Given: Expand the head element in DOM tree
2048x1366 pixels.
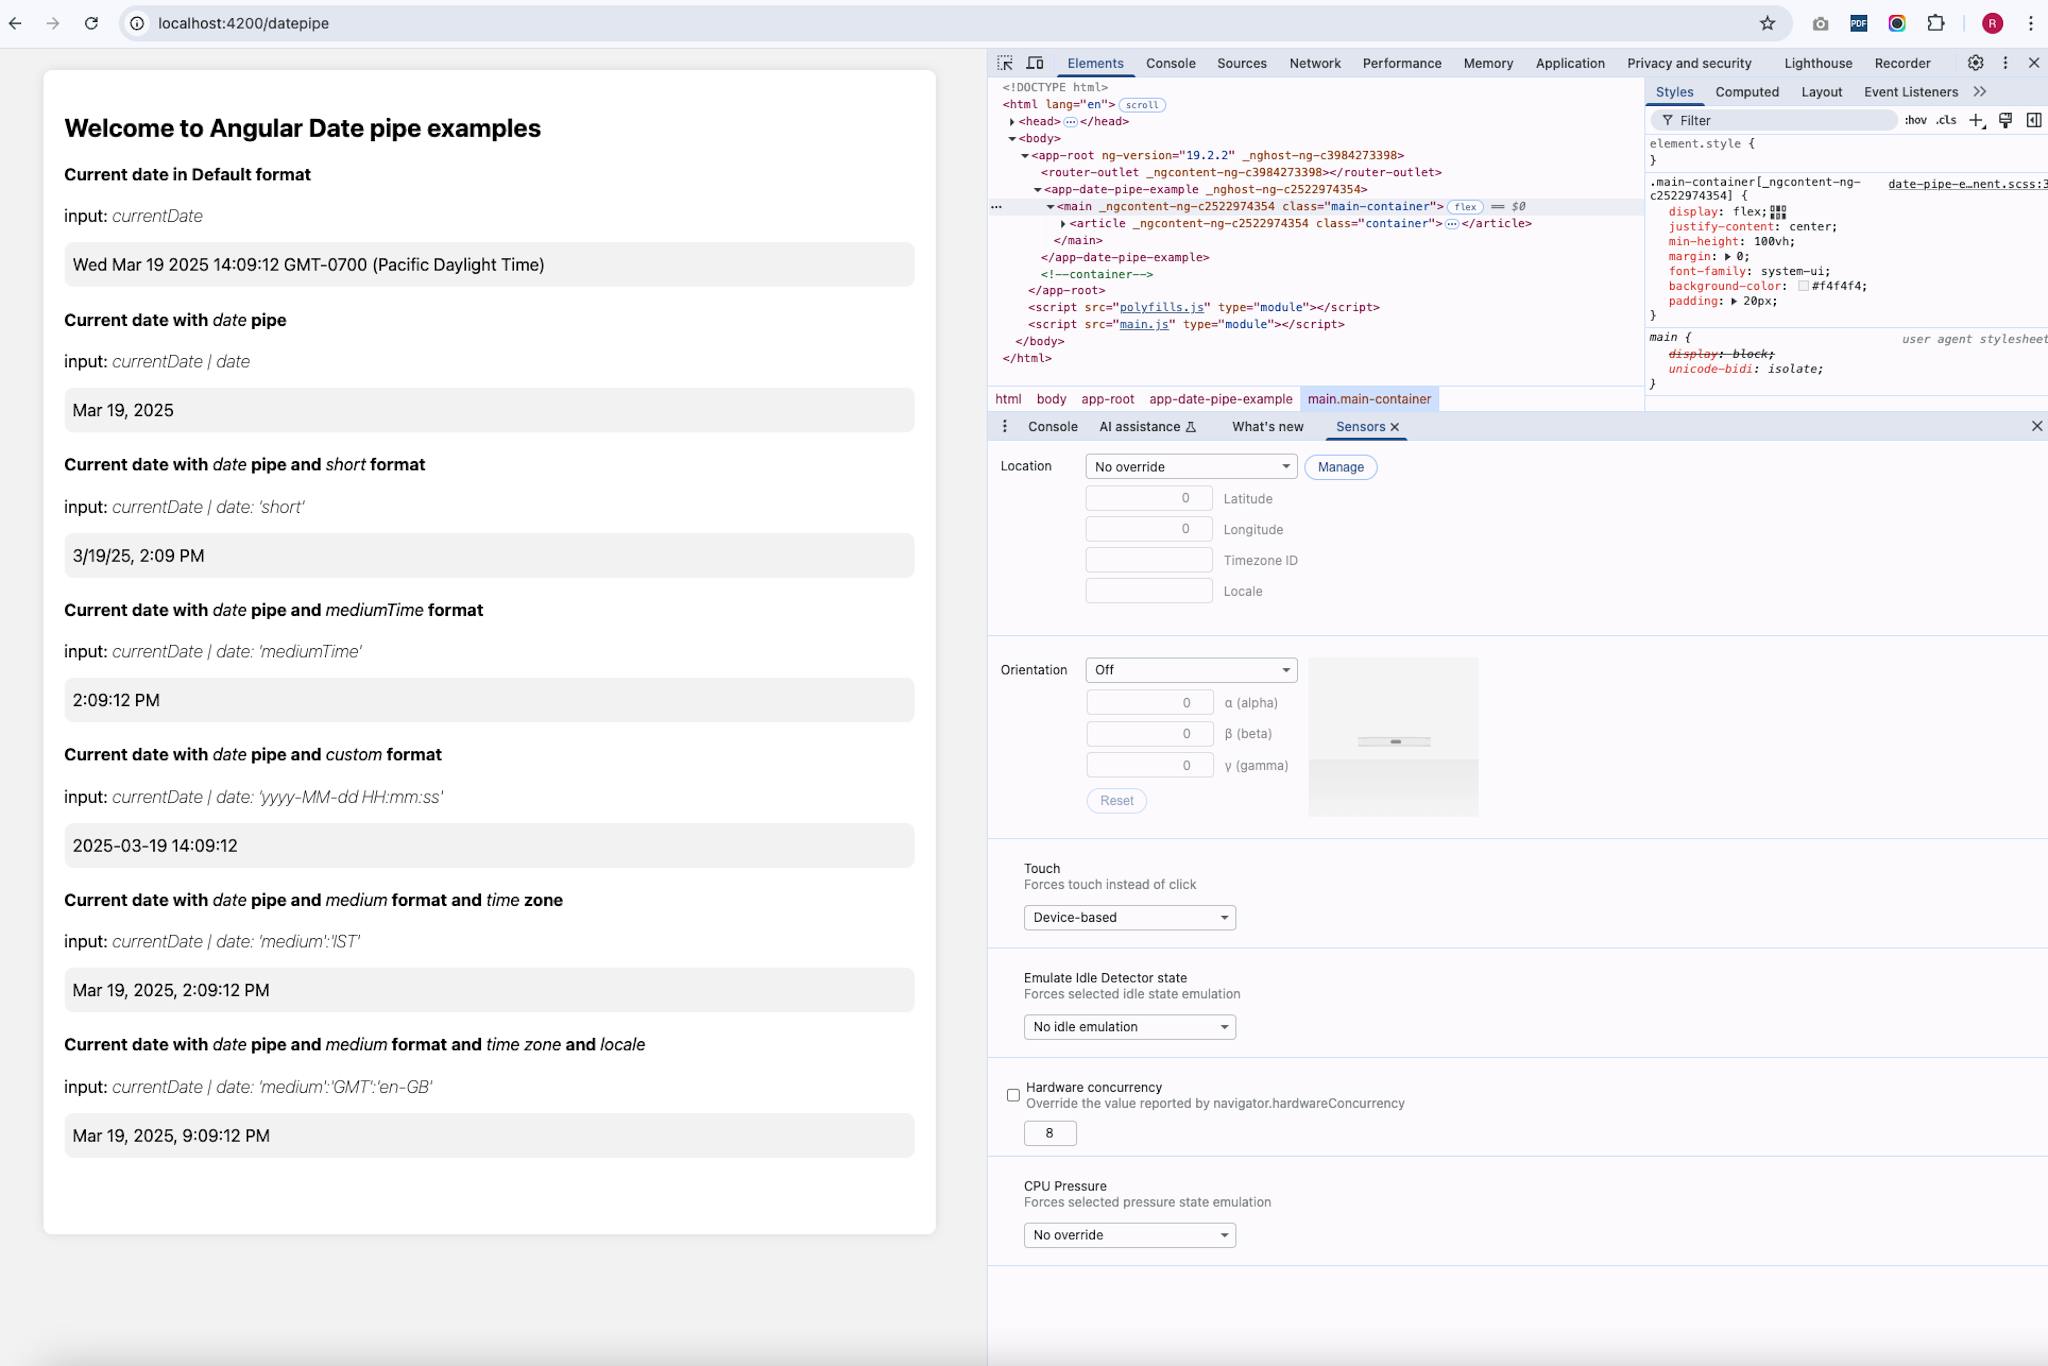Looking at the screenshot, I should point(1012,121).
